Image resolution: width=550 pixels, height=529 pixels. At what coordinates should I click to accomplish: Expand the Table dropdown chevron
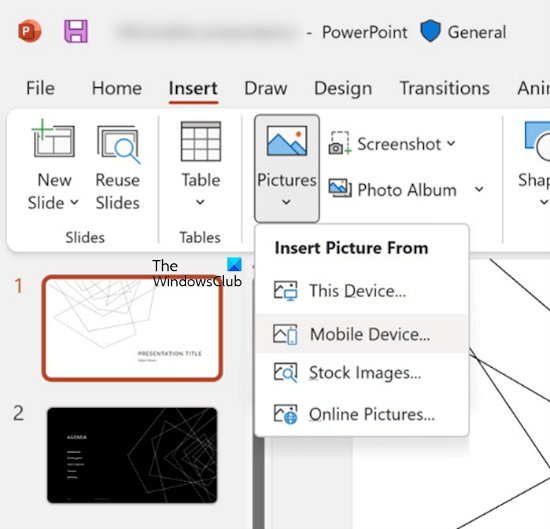click(x=200, y=202)
